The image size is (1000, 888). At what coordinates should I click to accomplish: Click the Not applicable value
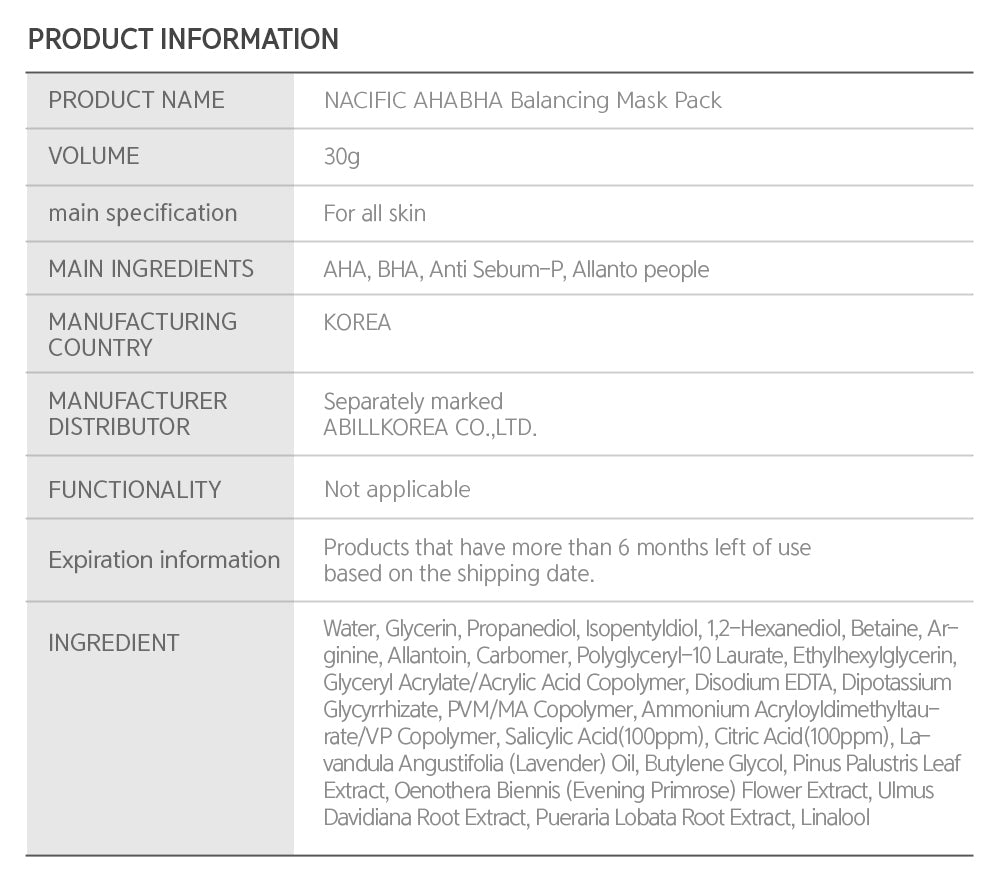pyautogui.click(x=397, y=489)
